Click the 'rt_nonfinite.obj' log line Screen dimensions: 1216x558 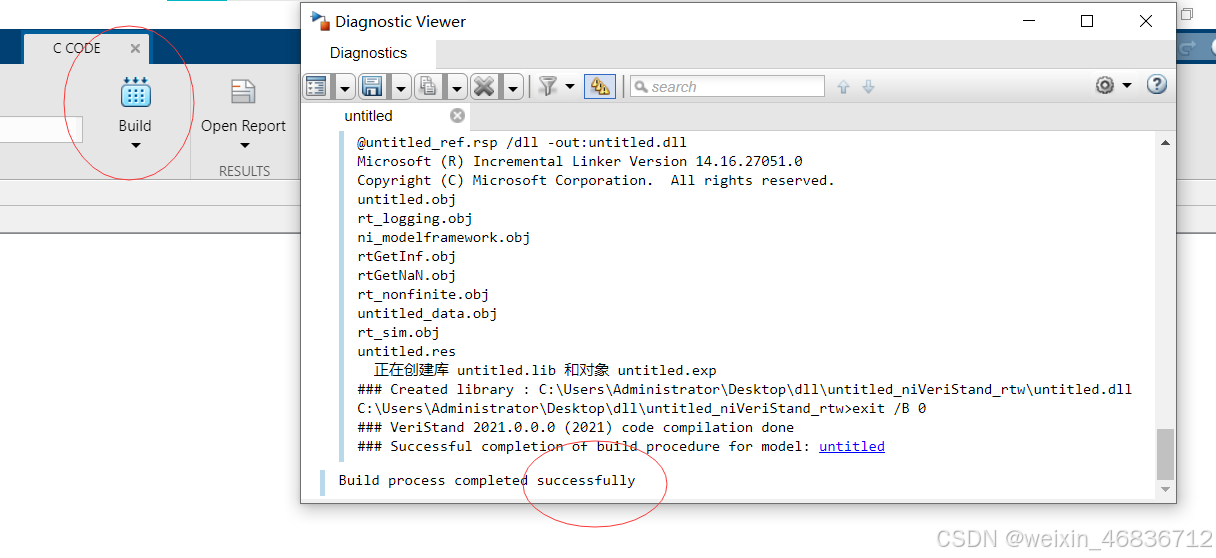point(423,294)
